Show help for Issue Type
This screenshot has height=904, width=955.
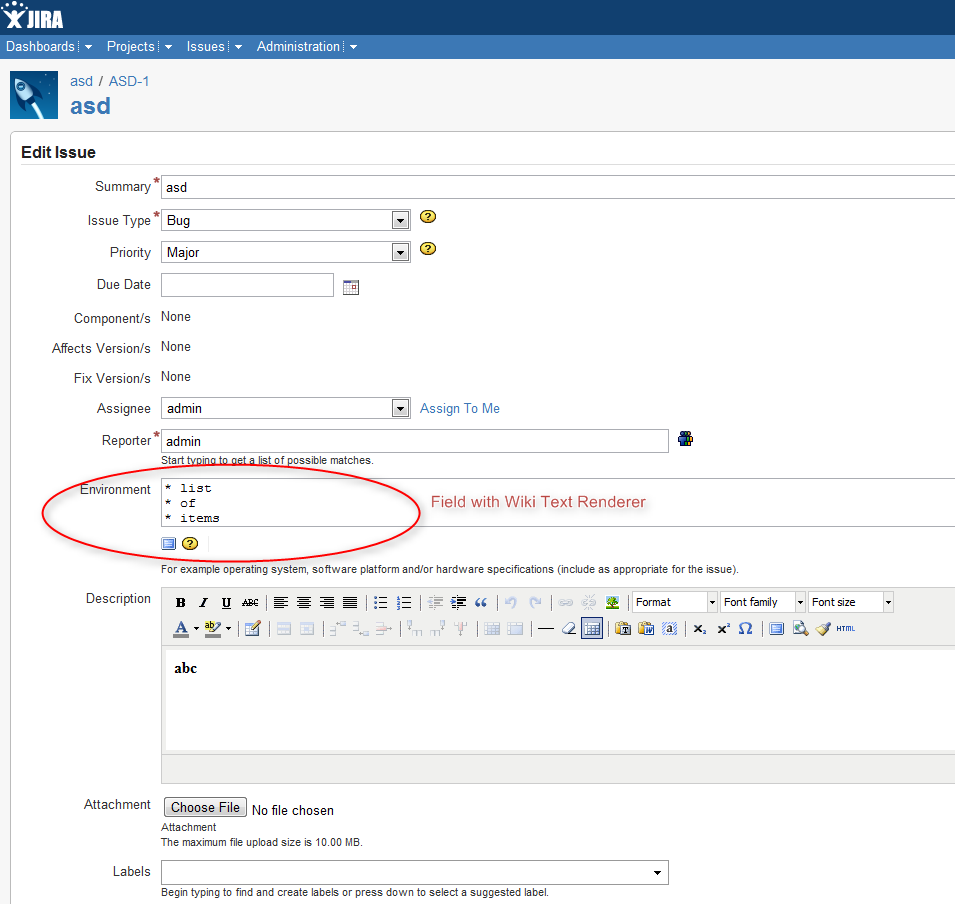pos(428,217)
